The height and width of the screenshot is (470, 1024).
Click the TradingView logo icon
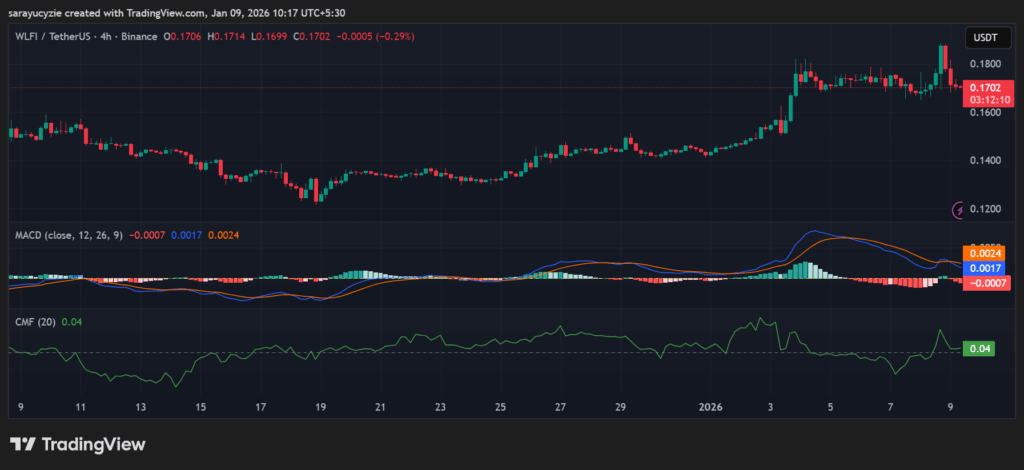(x=23, y=444)
